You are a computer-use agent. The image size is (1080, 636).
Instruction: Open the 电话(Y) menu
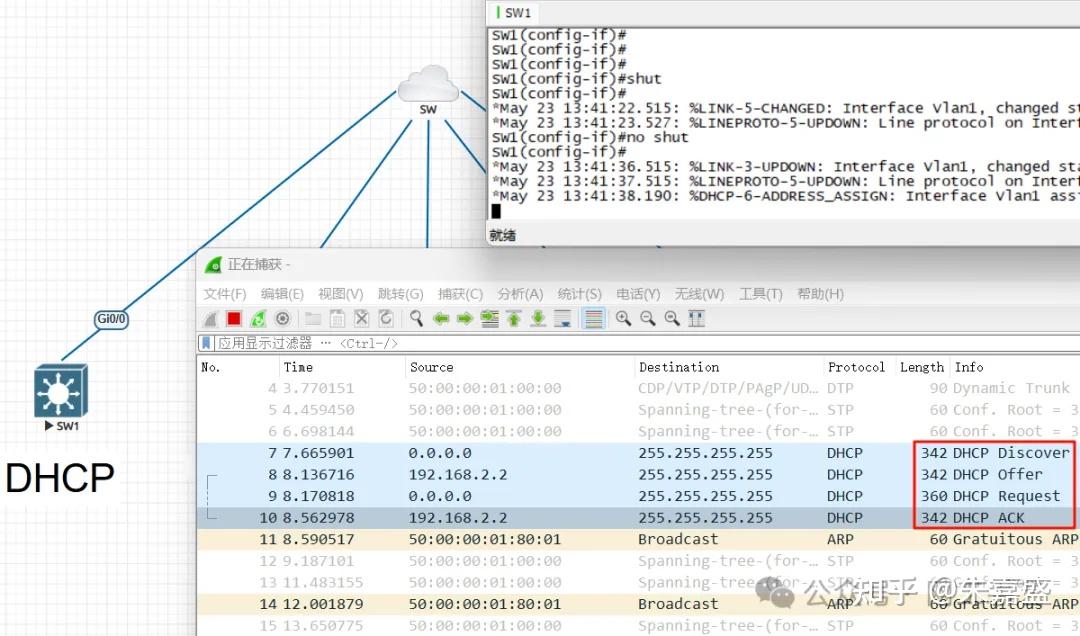637,293
